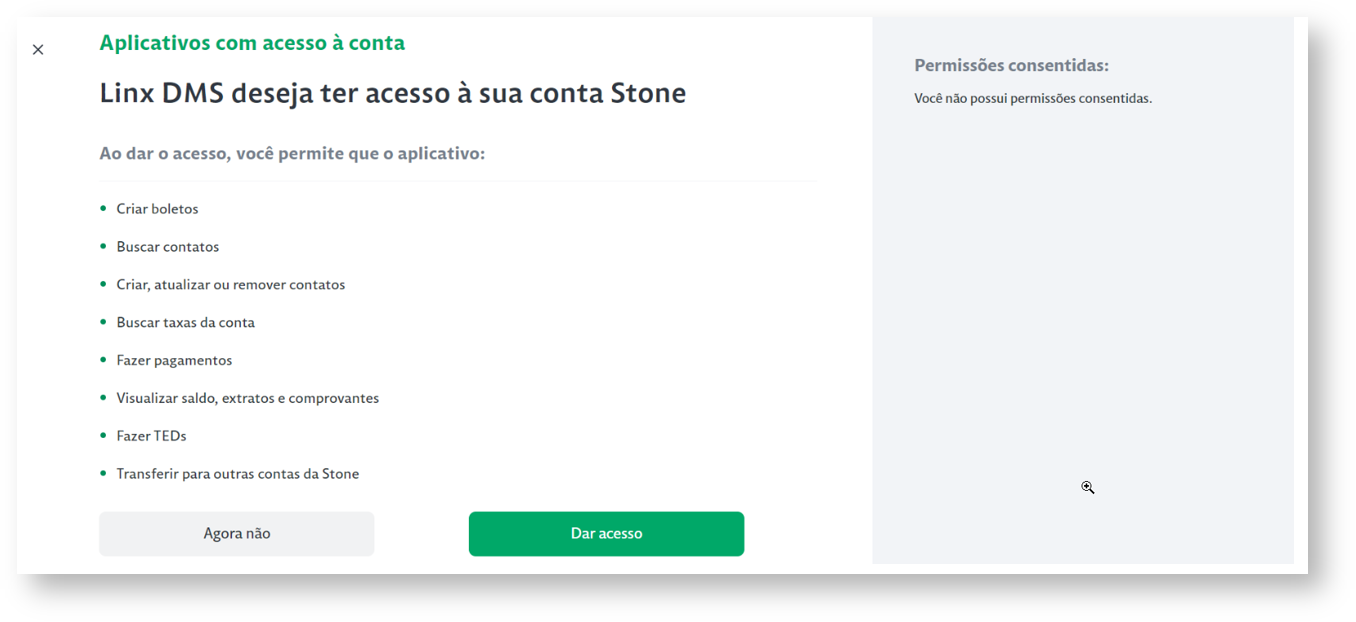1356x622 pixels.
Task: Click the zoom magnifier icon
Action: pos(1087,487)
